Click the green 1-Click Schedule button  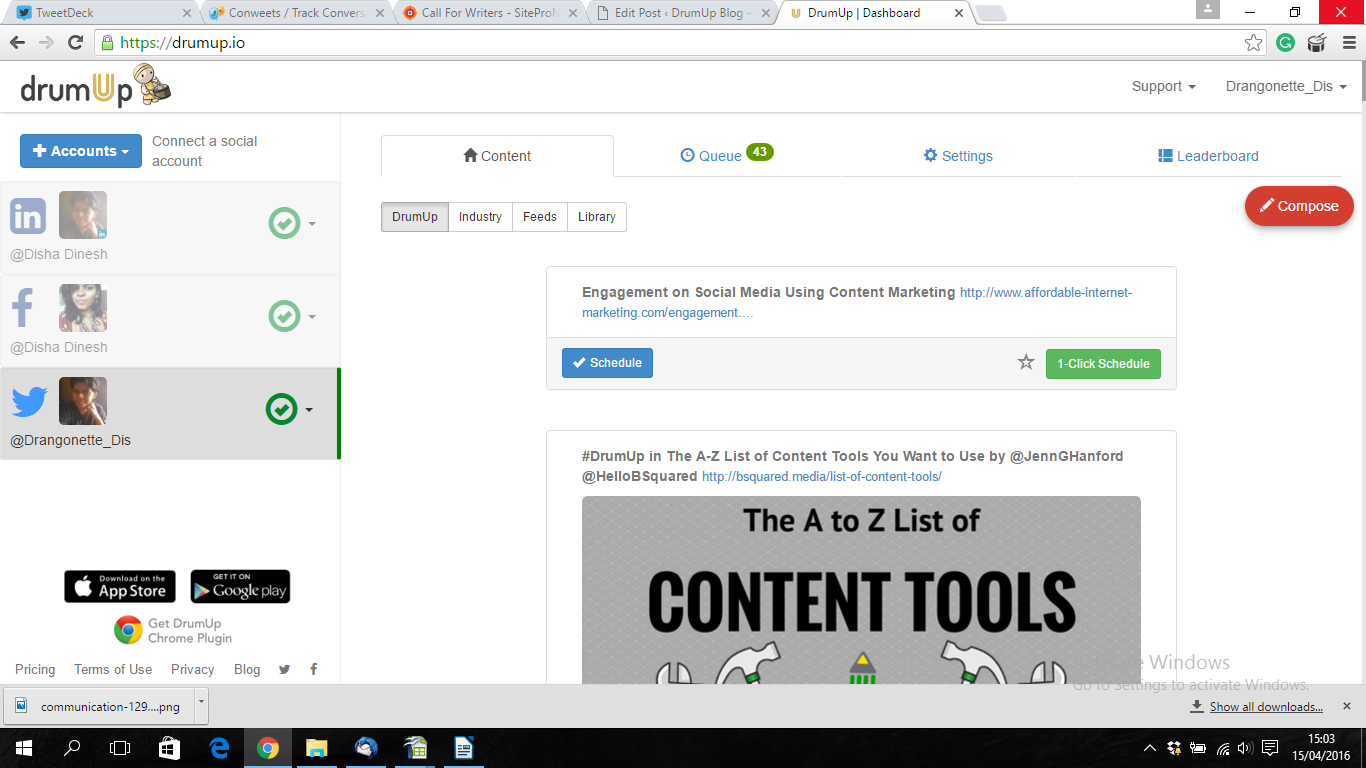point(1103,364)
